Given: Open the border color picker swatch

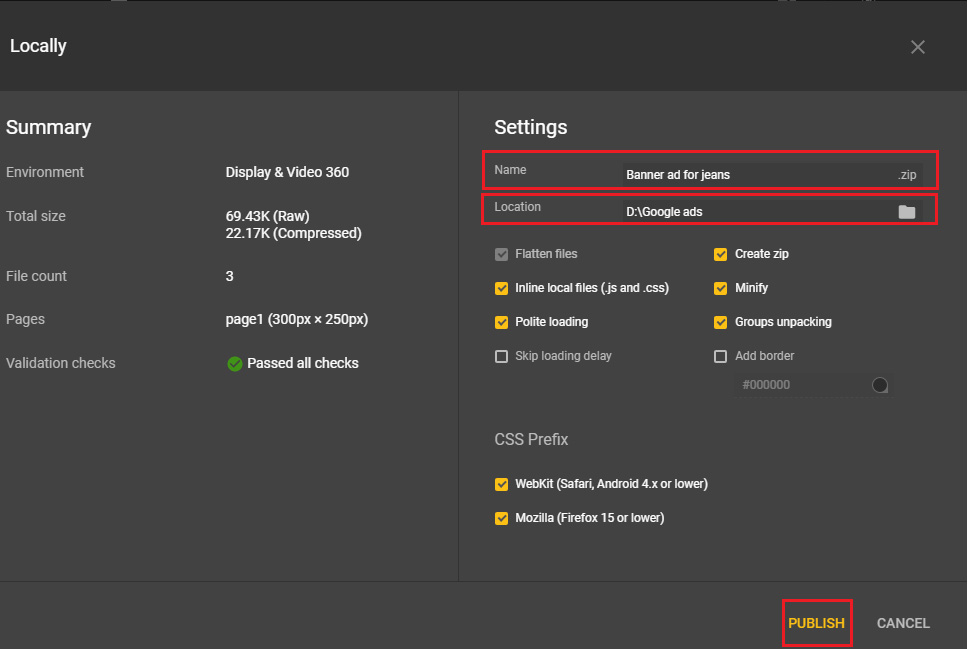Looking at the screenshot, I should click(x=880, y=385).
